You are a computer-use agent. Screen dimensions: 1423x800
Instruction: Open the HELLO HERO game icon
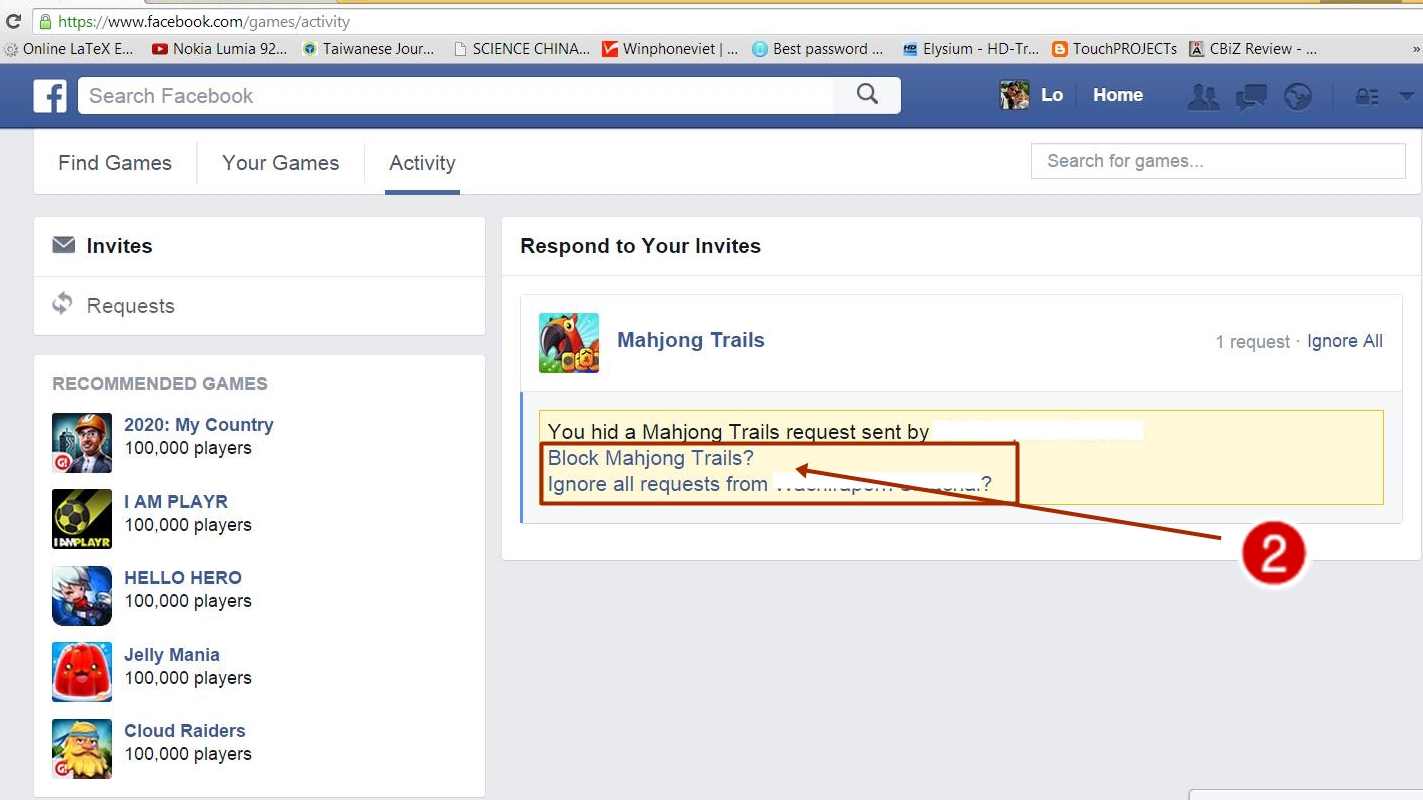click(82, 596)
